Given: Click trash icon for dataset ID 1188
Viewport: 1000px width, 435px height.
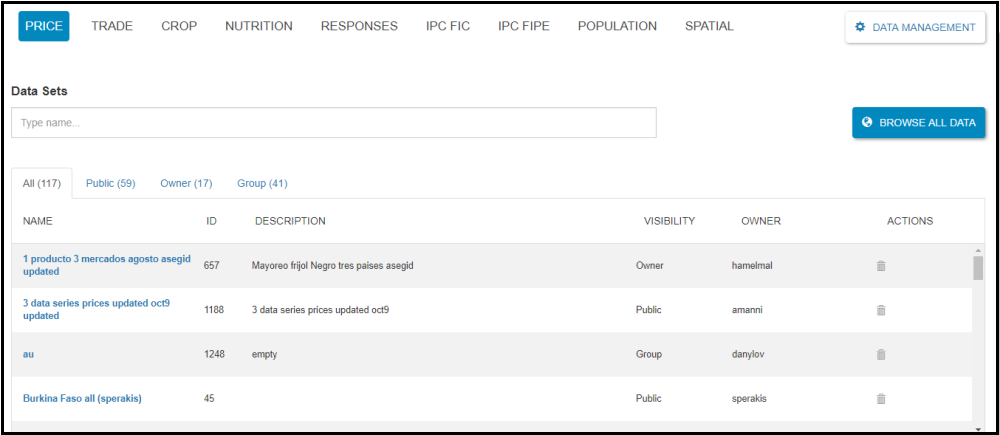Looking at the screenshot, I should [881, 310].
